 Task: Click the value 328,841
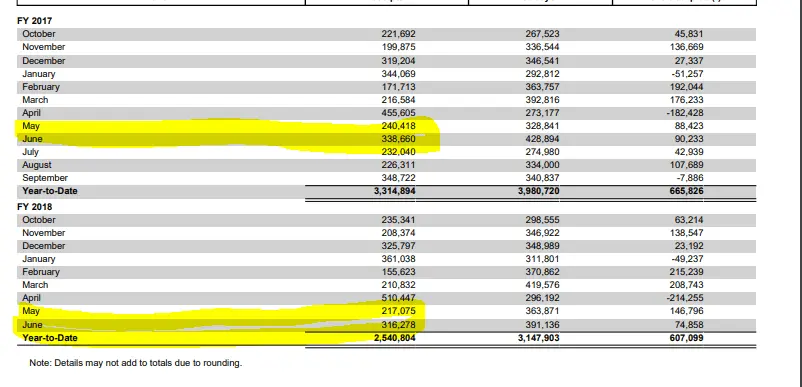[x=542, y=126]
